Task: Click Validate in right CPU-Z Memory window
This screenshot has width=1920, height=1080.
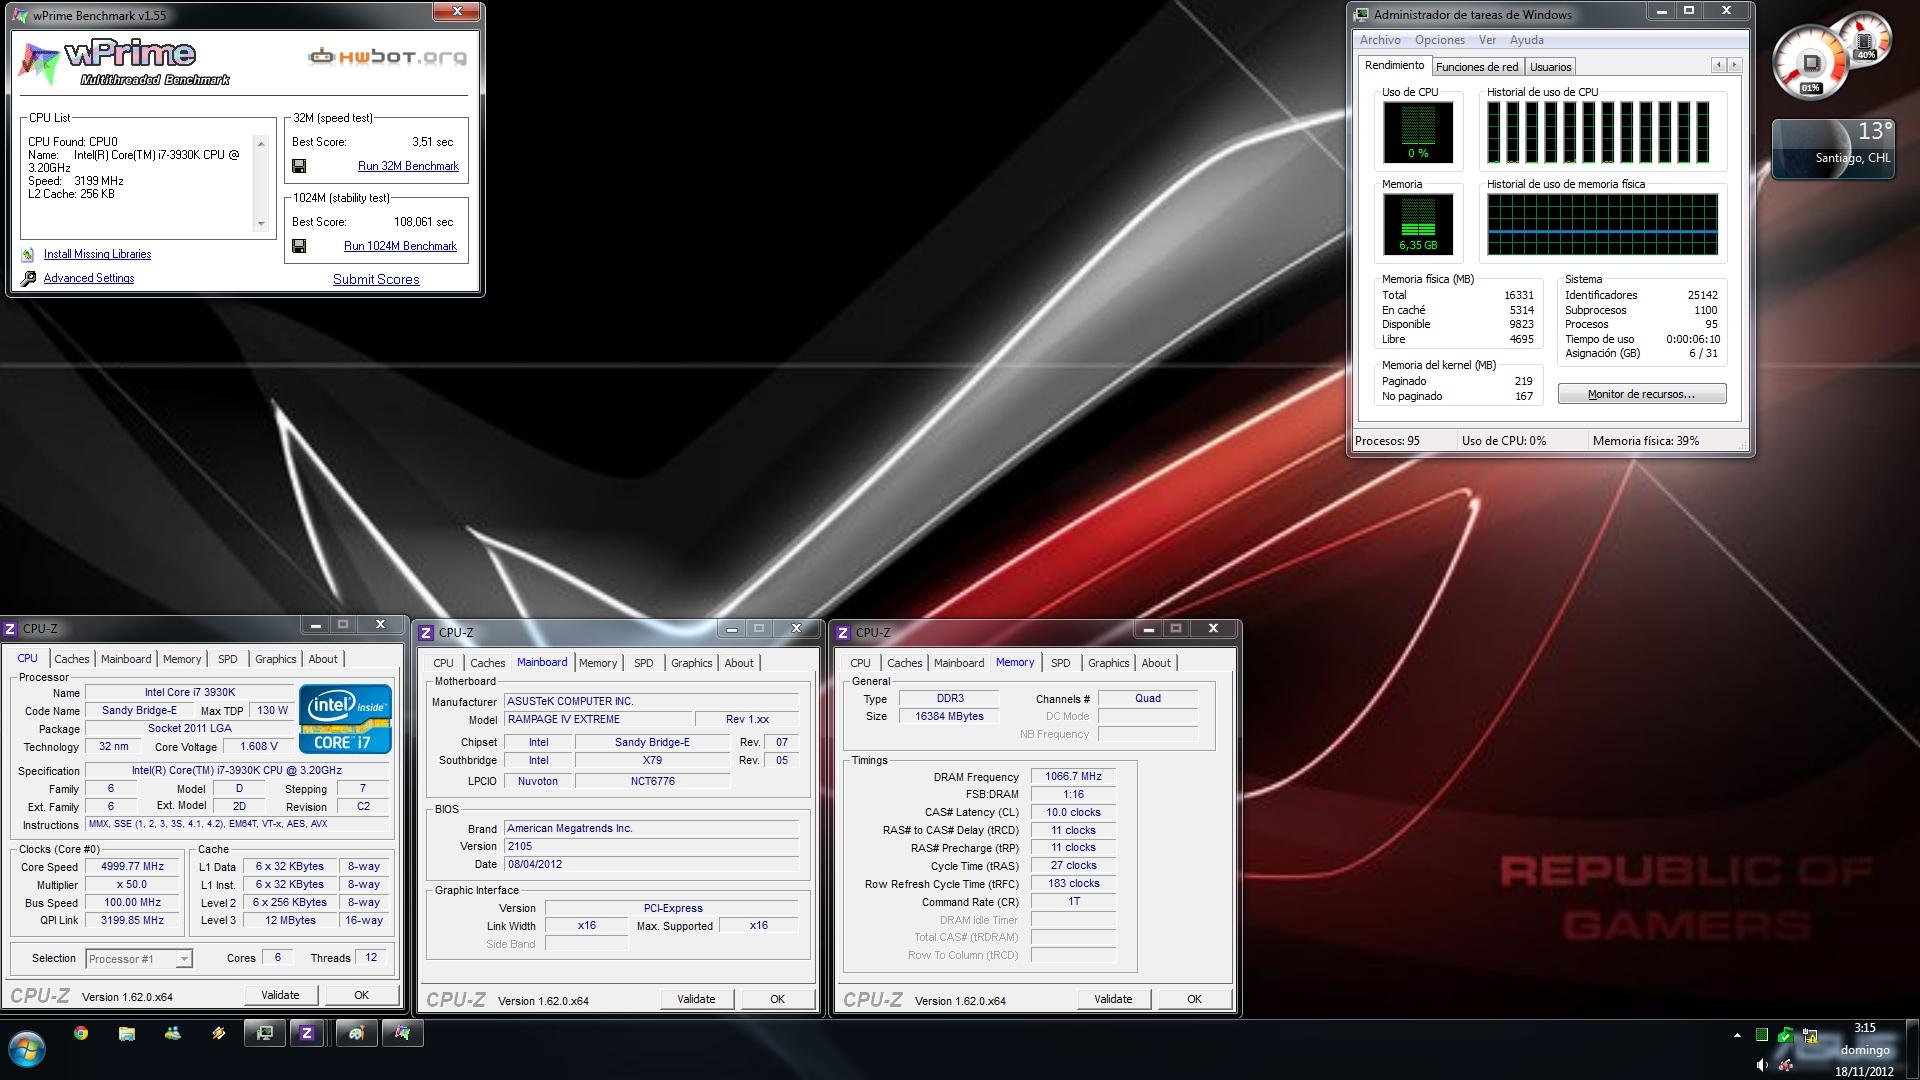Action: 1113,999
